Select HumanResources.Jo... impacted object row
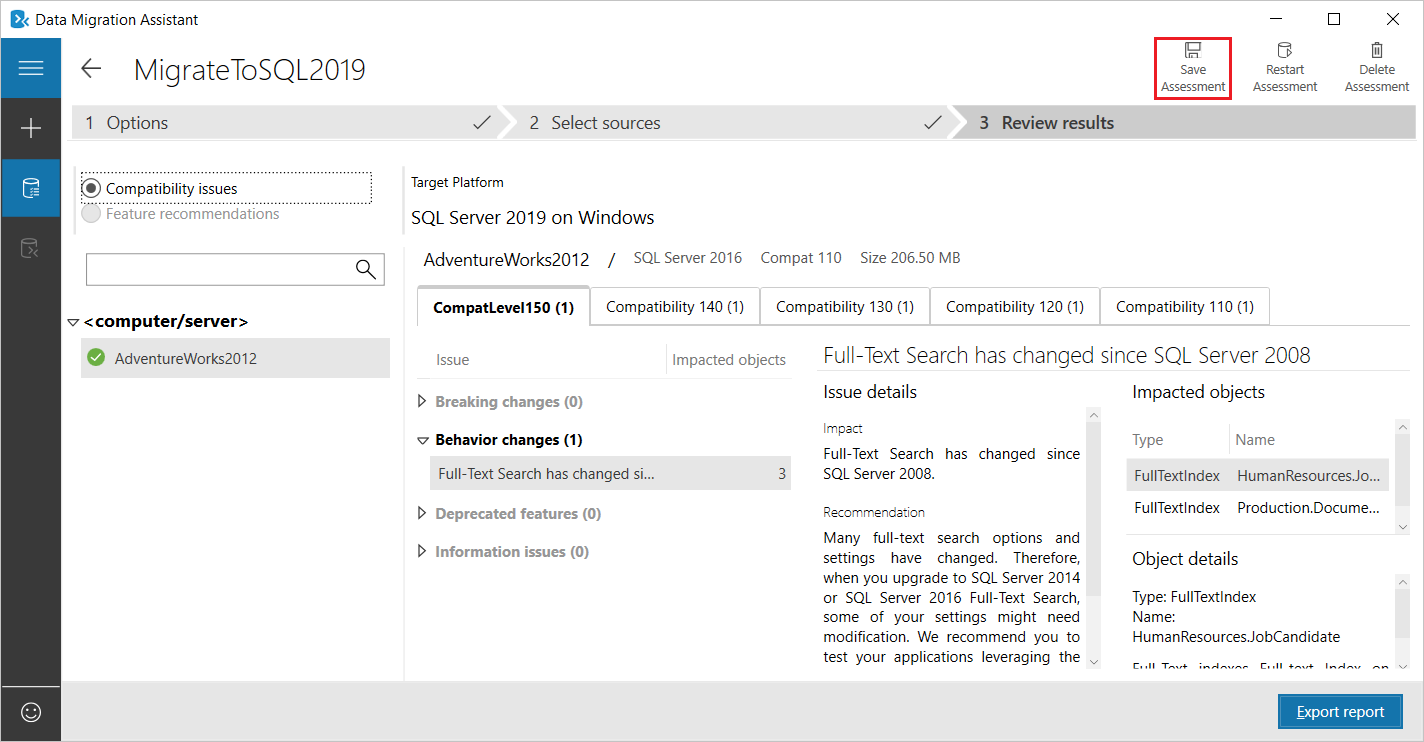 [x=1257, y=475]
